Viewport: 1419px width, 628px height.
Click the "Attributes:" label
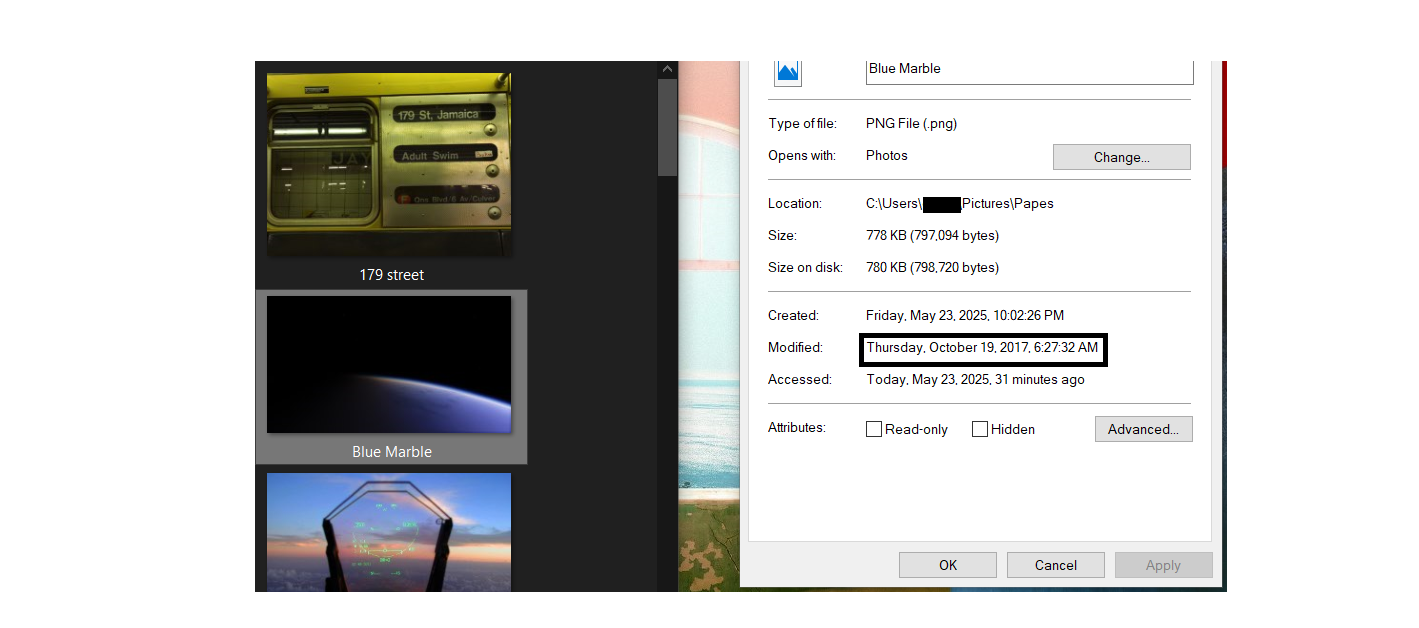(797, 428)
